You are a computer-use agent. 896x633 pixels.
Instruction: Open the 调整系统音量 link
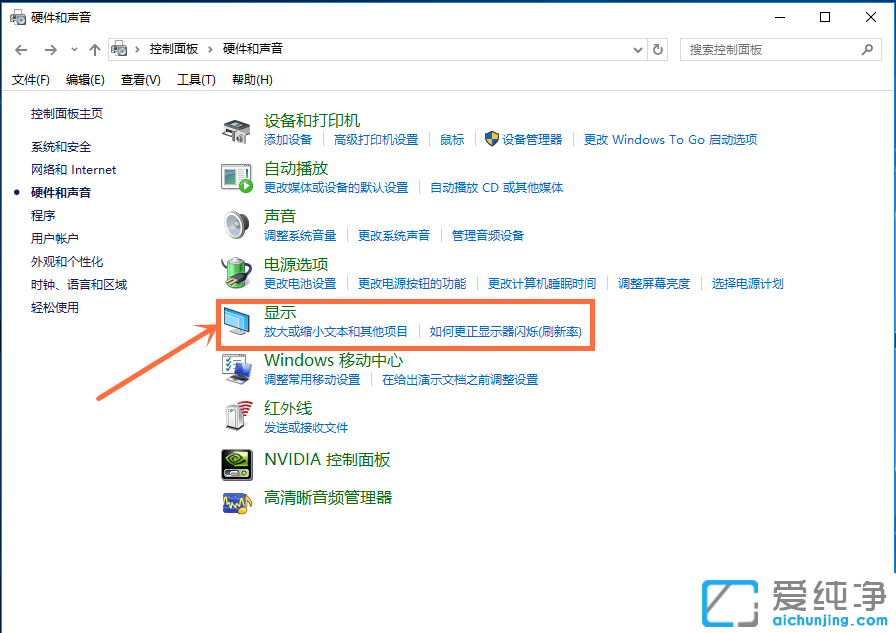point(300,236)
